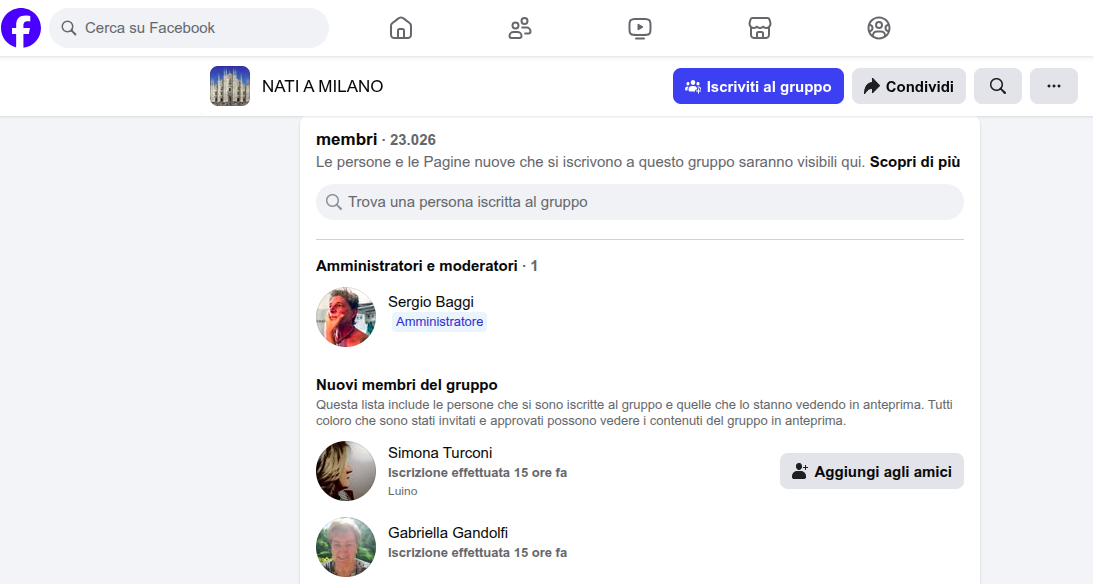
Task: Open the Groups icon in top navigation
Action: pyautogui.click(x=879, y=28)
